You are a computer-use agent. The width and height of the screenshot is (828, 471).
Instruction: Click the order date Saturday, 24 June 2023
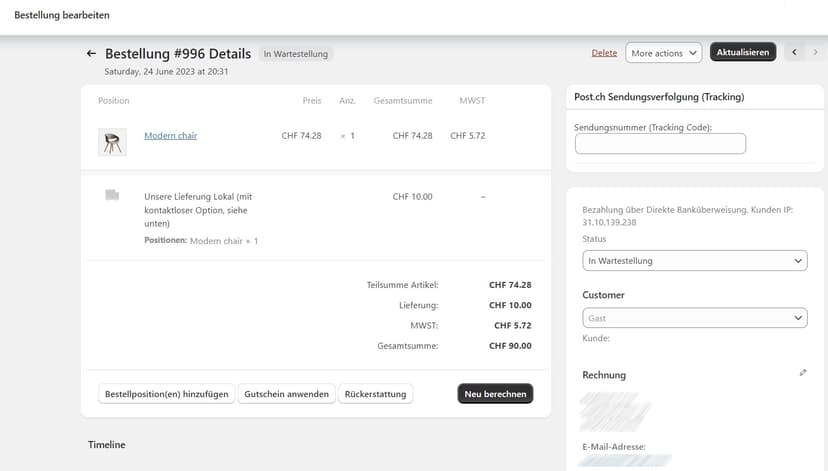click(x=166, y=71)
